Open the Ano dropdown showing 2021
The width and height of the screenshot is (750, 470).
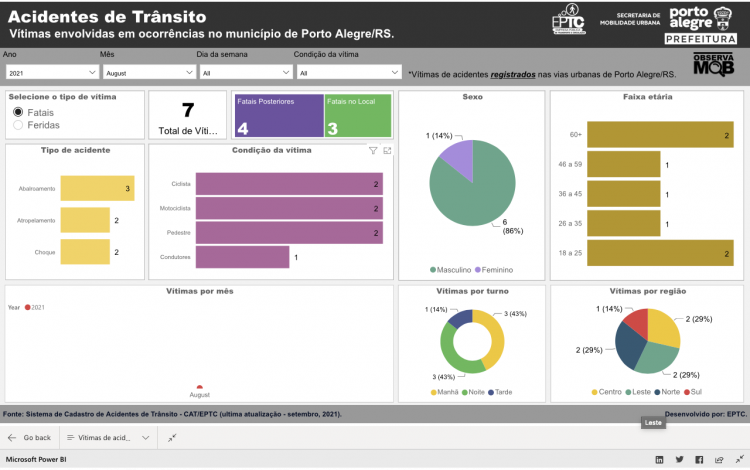[52, 73]
